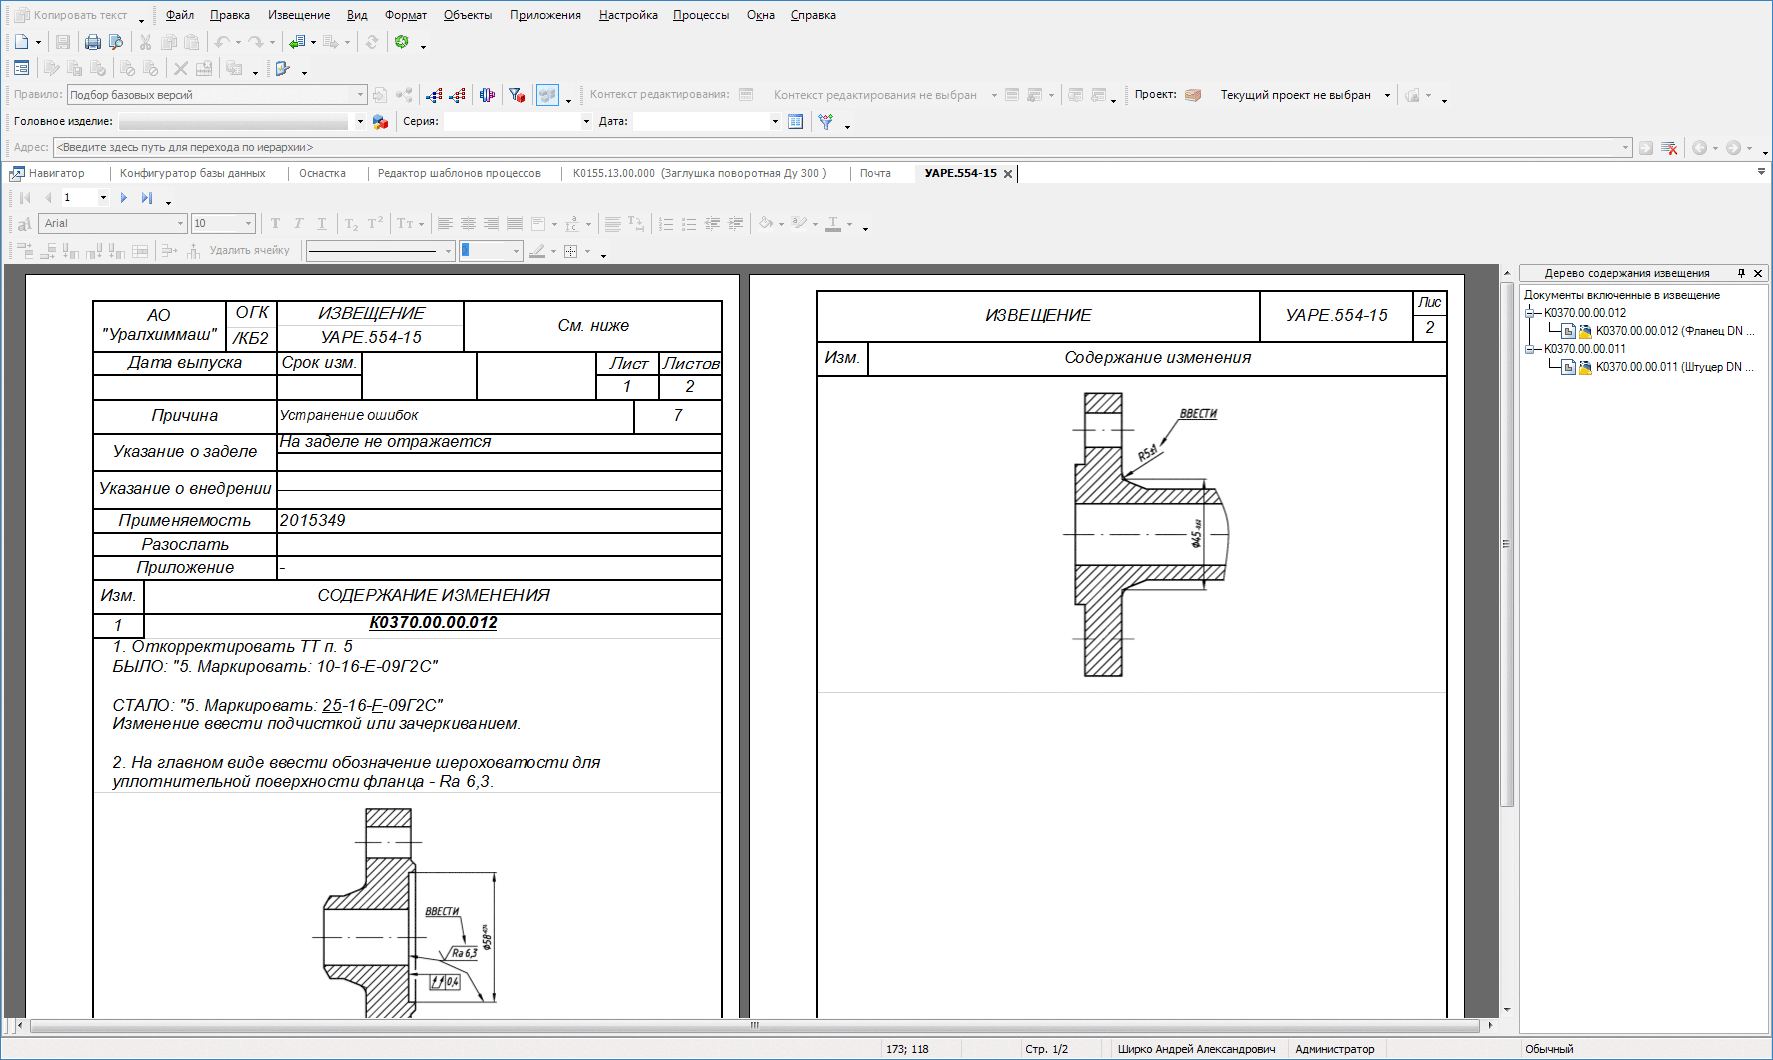Go to next page arrow

[124, 198]
